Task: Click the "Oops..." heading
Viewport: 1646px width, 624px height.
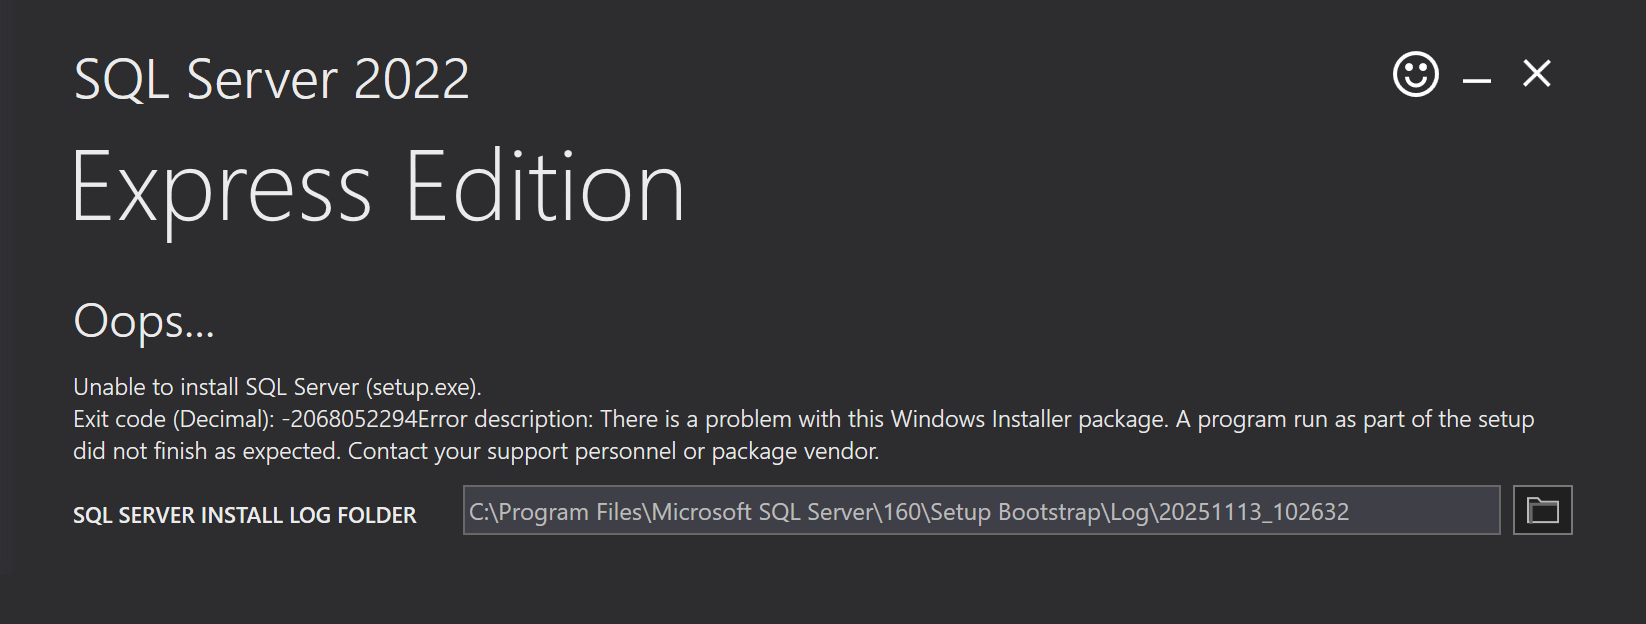Action: pyautogui.click(x=143, y=321)
